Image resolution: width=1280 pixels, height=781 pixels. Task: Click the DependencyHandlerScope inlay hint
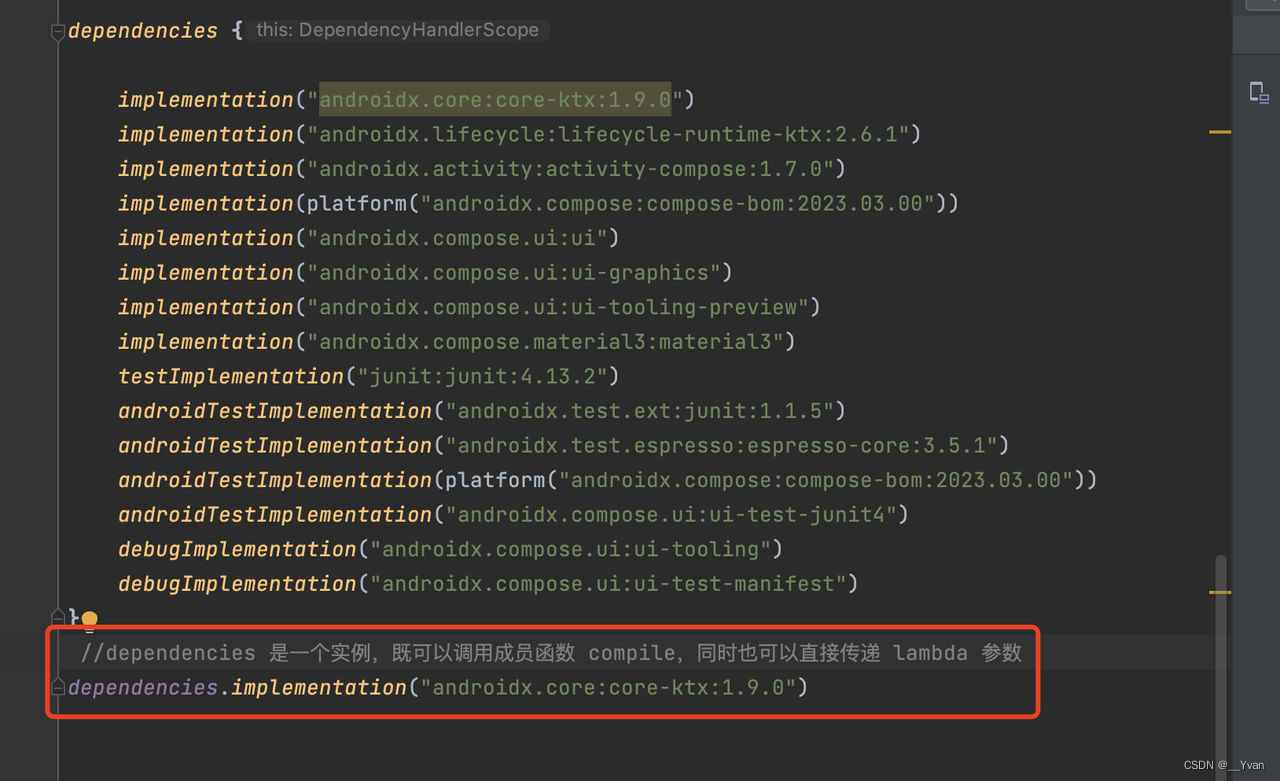coord(398,30)
